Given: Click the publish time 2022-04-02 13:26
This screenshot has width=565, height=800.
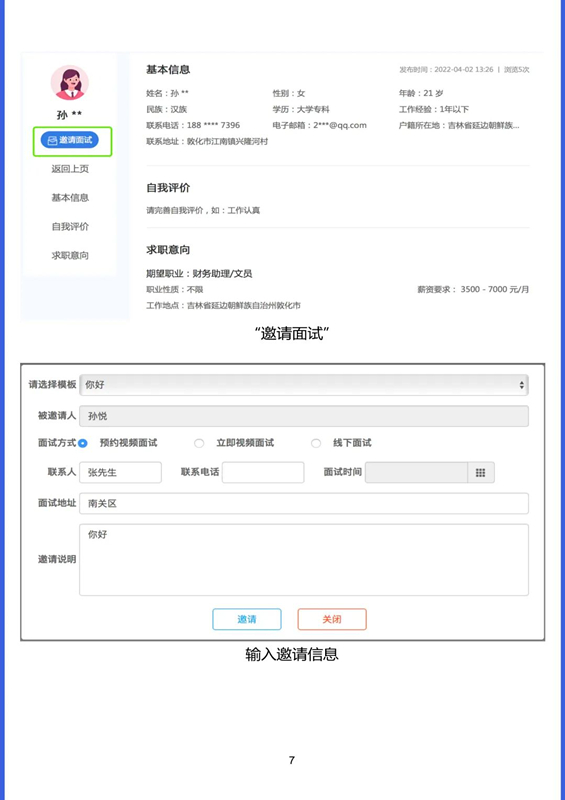Looking at the screenshot, I should [x=463, y=69].
